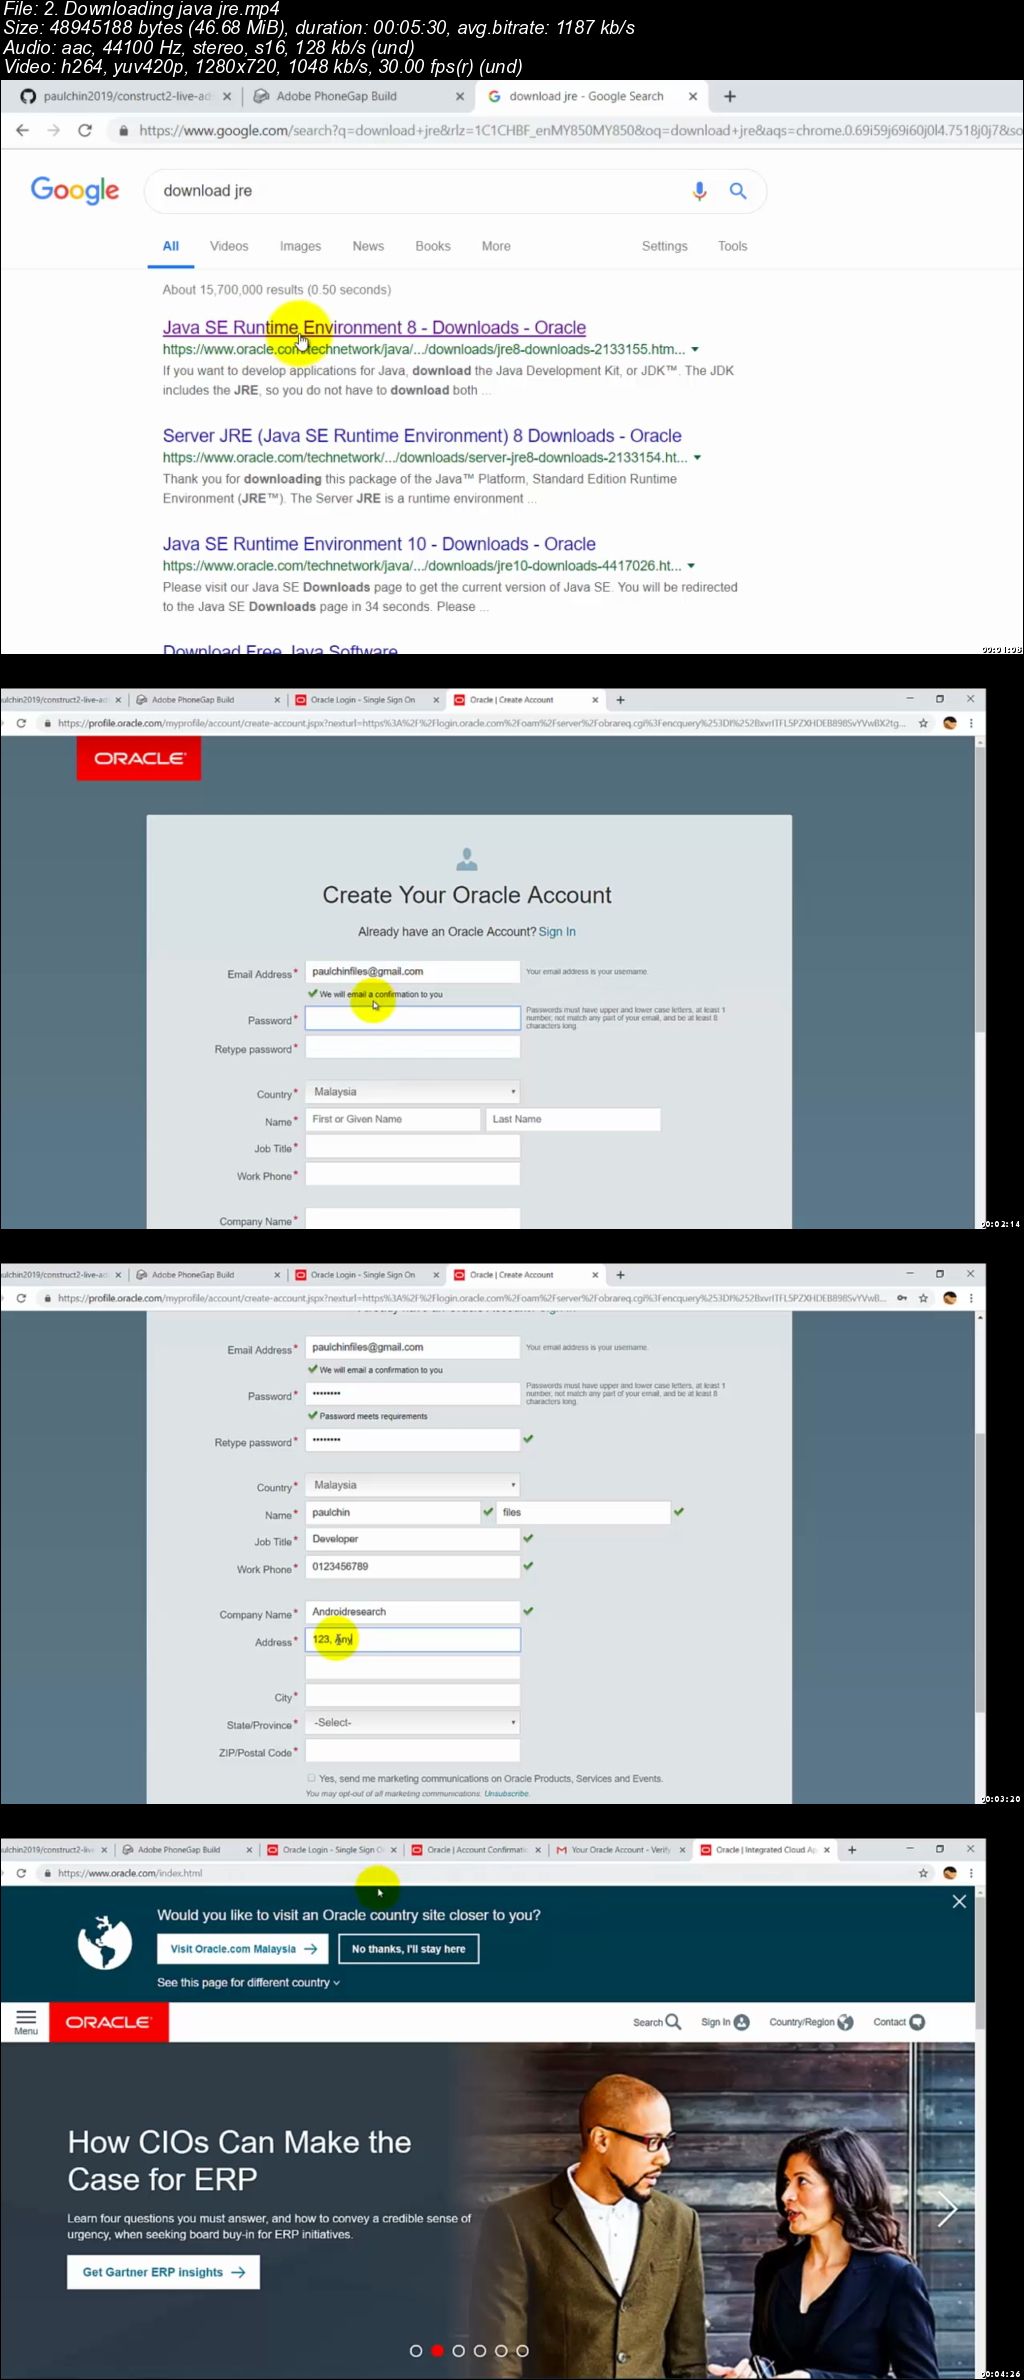
Task: Click the back arrow in the Google search browser
Action: click(22, 130)
